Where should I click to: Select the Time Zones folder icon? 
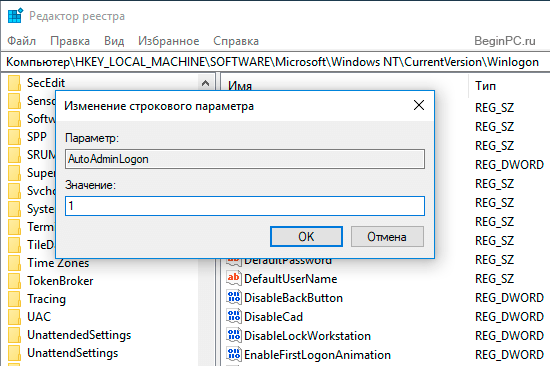point(14,263)
